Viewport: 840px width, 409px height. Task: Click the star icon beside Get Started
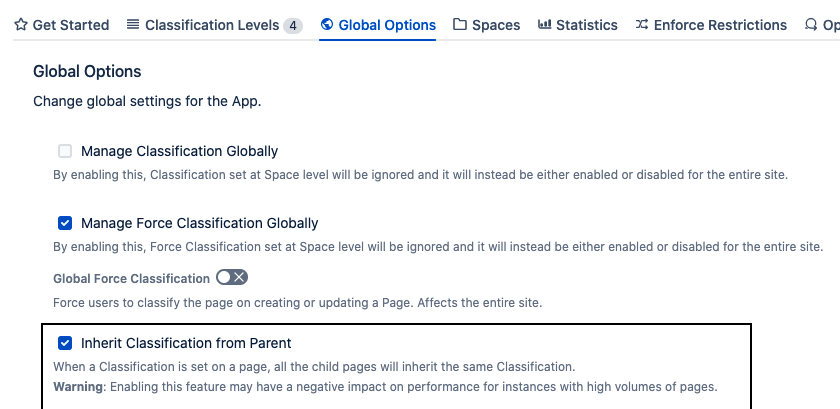point(21,25)
